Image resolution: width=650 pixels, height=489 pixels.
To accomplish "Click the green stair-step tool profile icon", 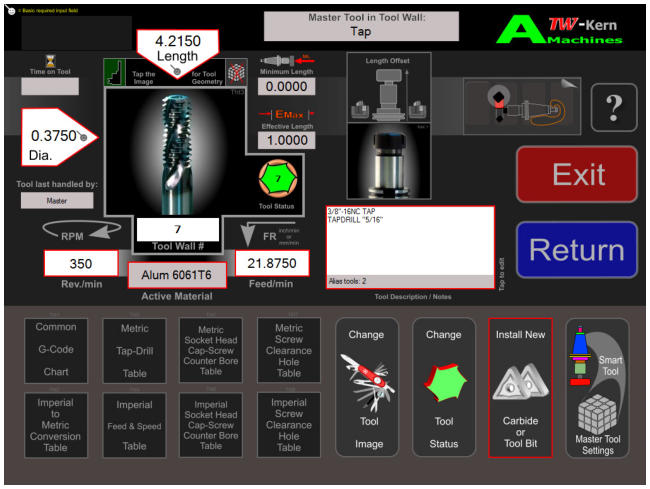I will (x=114, y=72).
